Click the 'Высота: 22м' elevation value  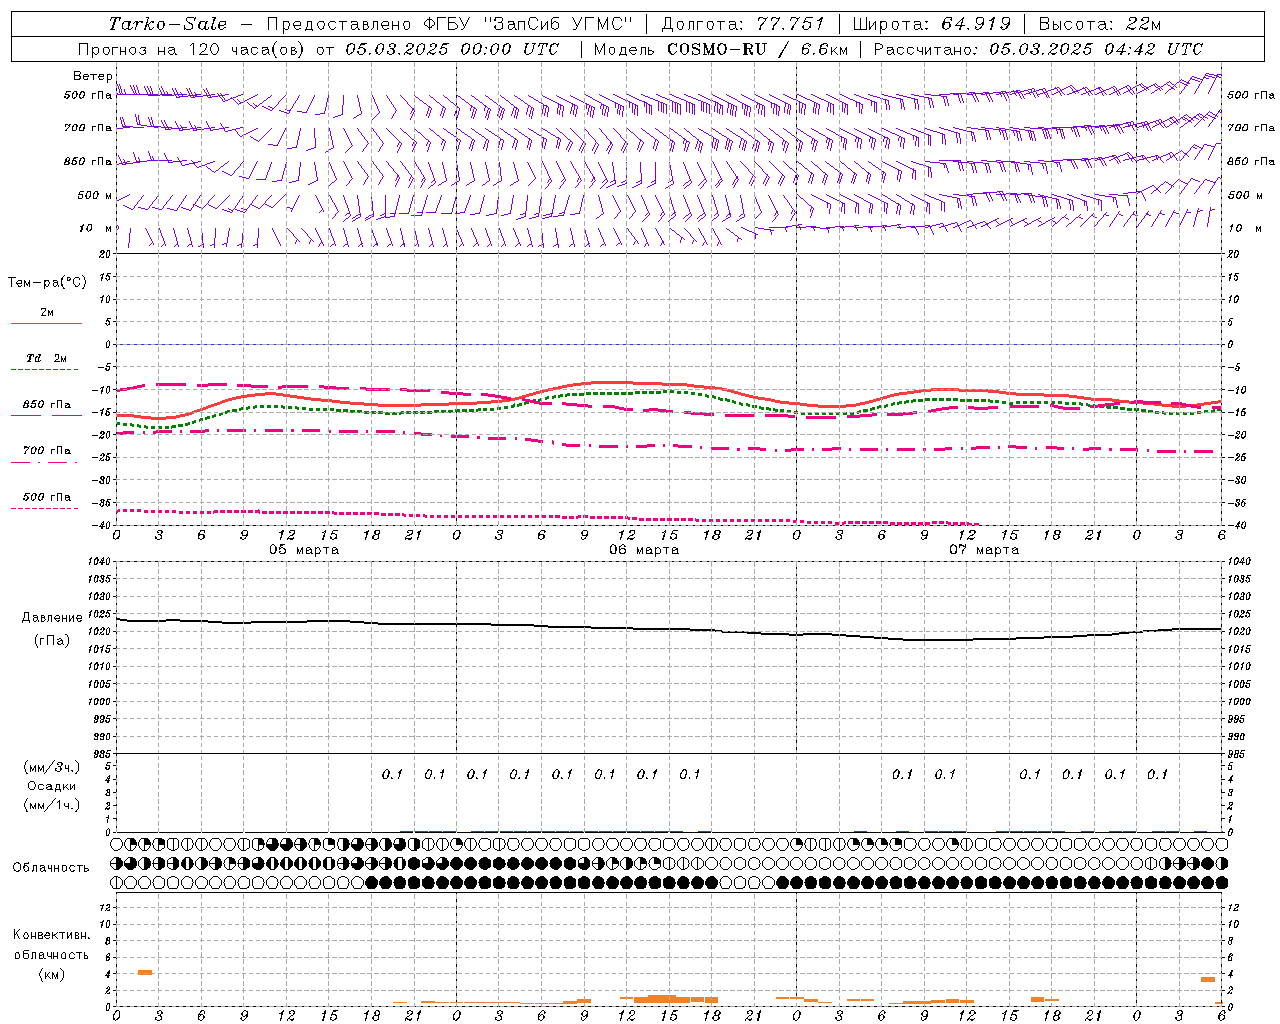pos(1100,24)
